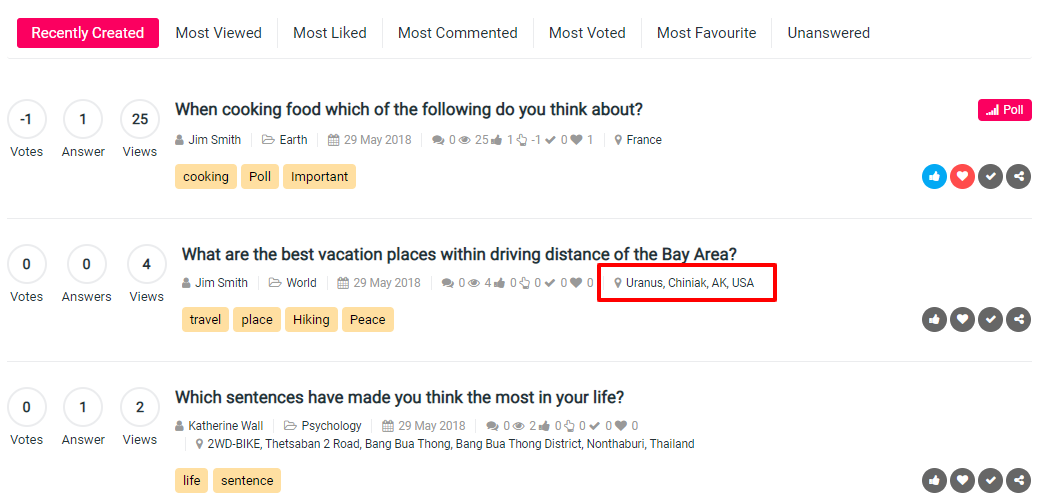Click heart icon on the sentences question
The image size is (1044, 503).
(x=962, y=480)
